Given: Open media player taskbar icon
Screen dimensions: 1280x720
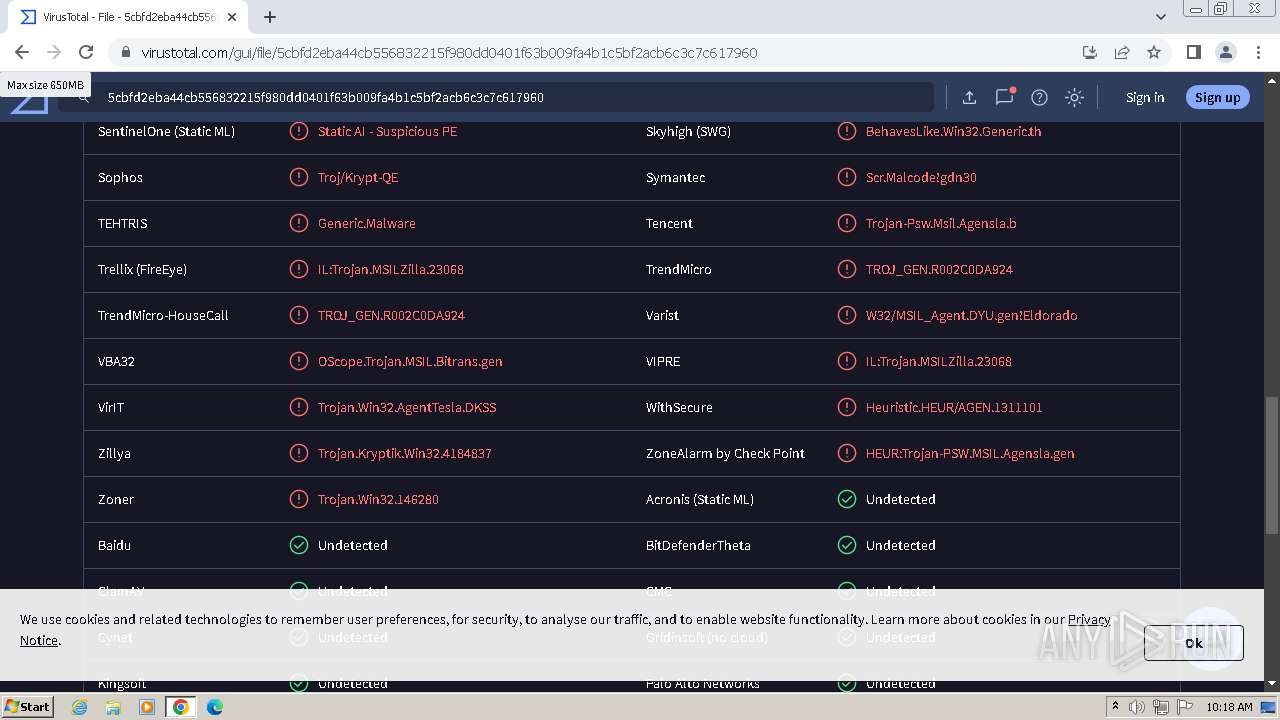Looking at the screenshot, I should tap(147, 707).
